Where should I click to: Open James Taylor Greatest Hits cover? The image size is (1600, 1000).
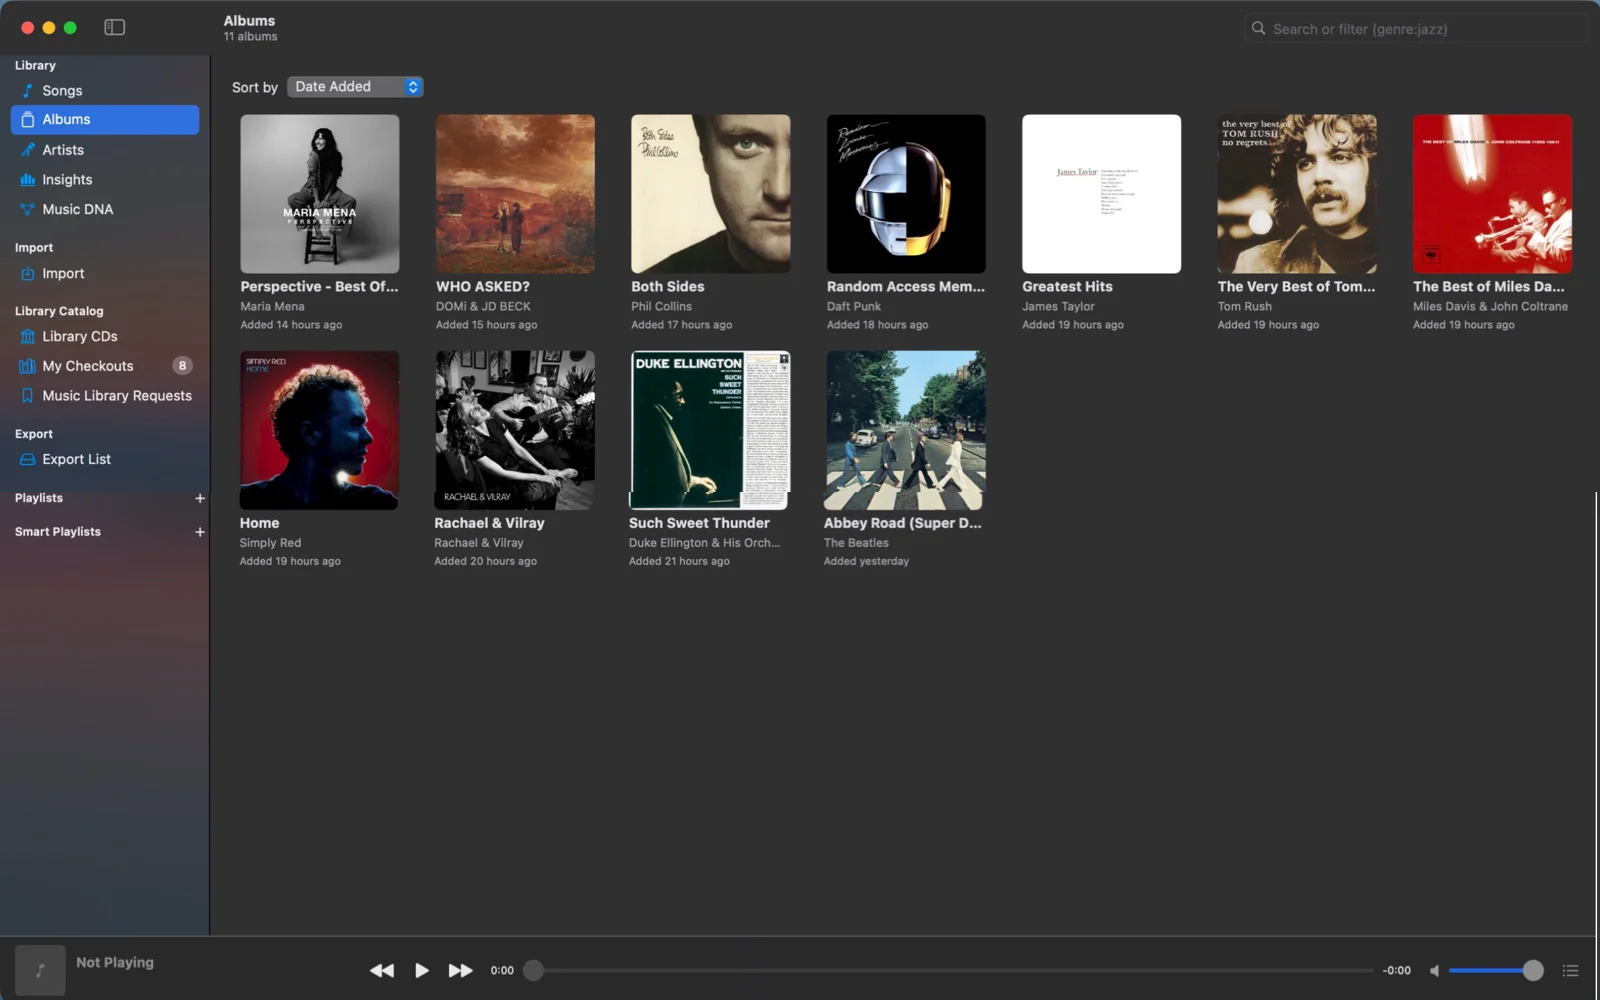pyautogui.click(x=1102, y=194)
